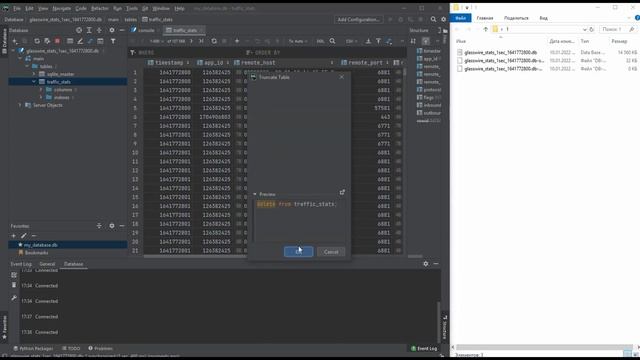Screen dimensions: 640x360
Task: Add to Favorites plus icon
Action: [13, 236]
